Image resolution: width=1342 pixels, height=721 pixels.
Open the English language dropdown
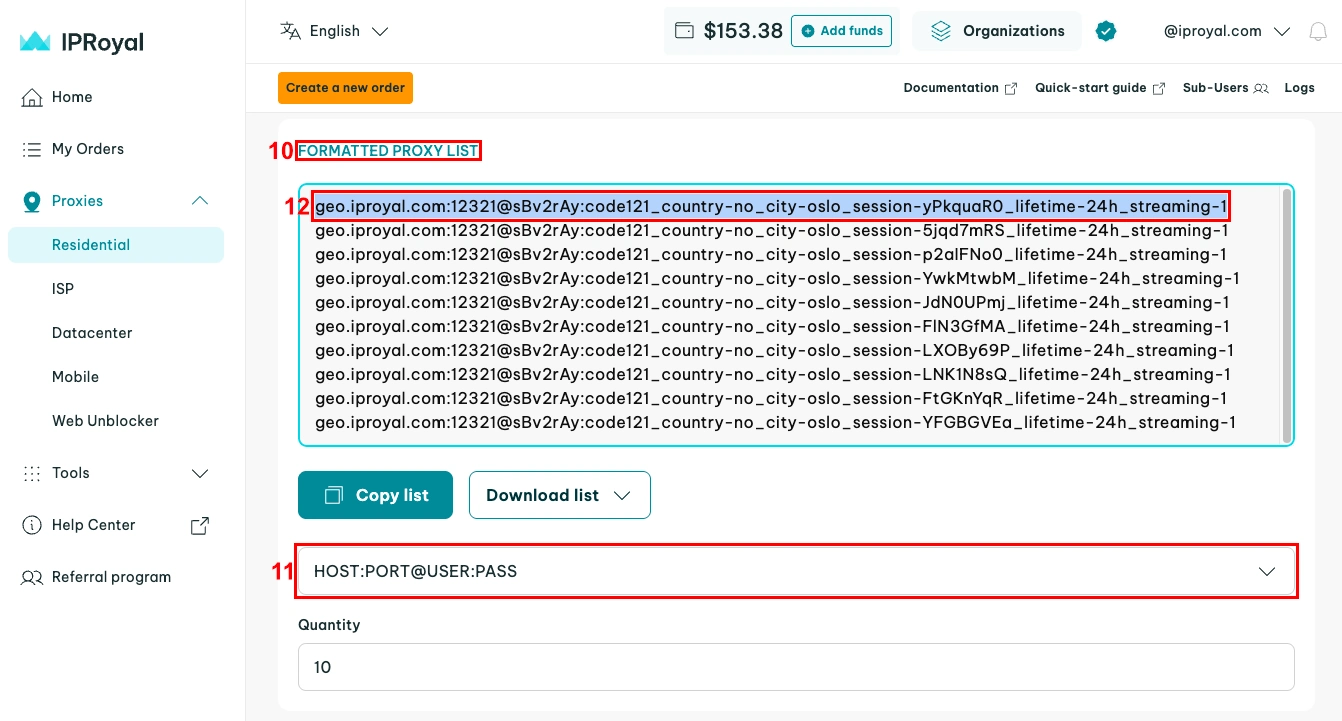coord(335,31)
